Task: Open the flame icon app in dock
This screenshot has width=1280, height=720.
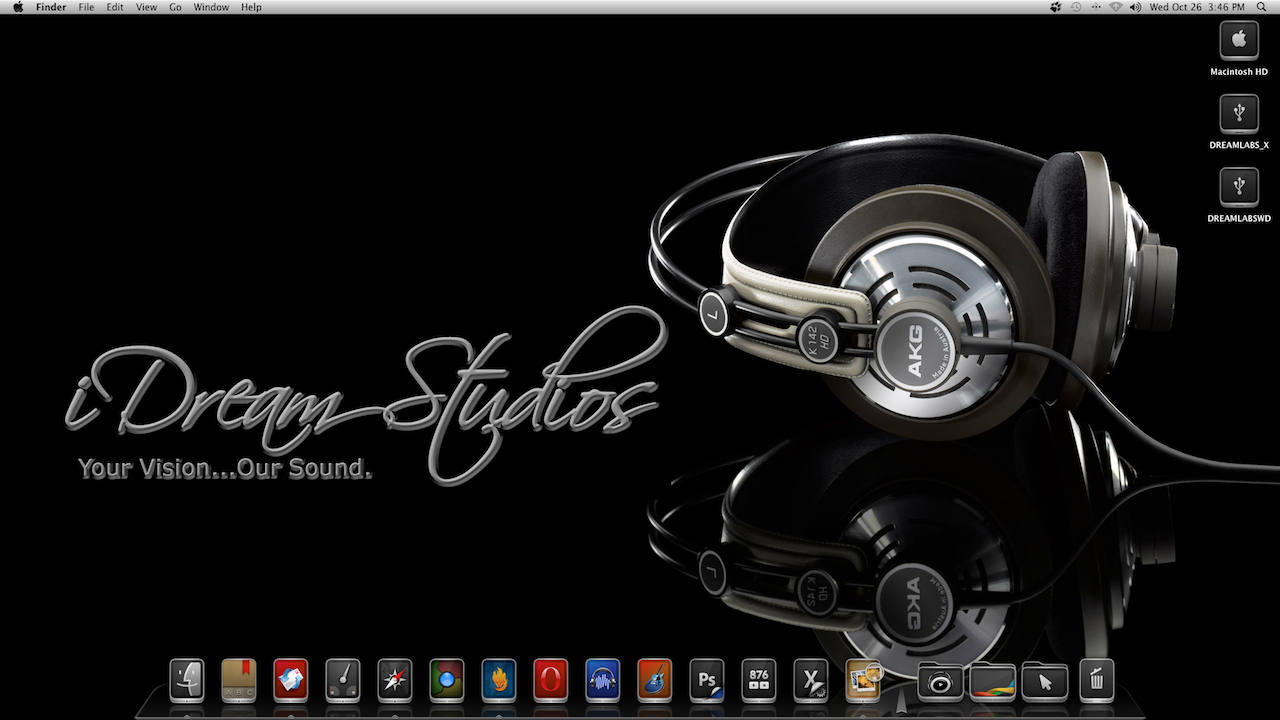Action: 499,680
